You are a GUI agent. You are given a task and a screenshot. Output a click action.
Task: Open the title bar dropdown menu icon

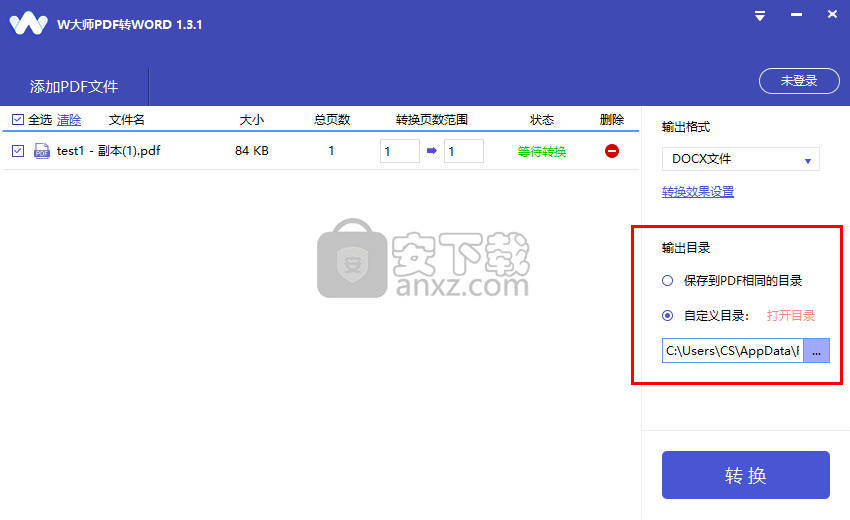click(760, 16)
